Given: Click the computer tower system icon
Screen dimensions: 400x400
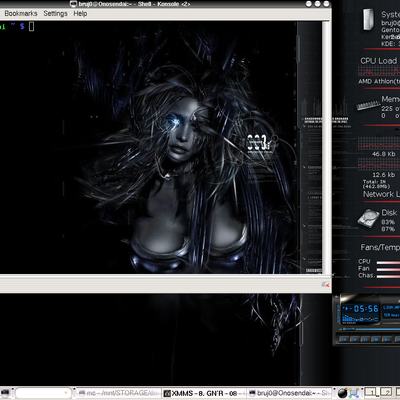Looking at the screenshot, I should click(368, 20).
